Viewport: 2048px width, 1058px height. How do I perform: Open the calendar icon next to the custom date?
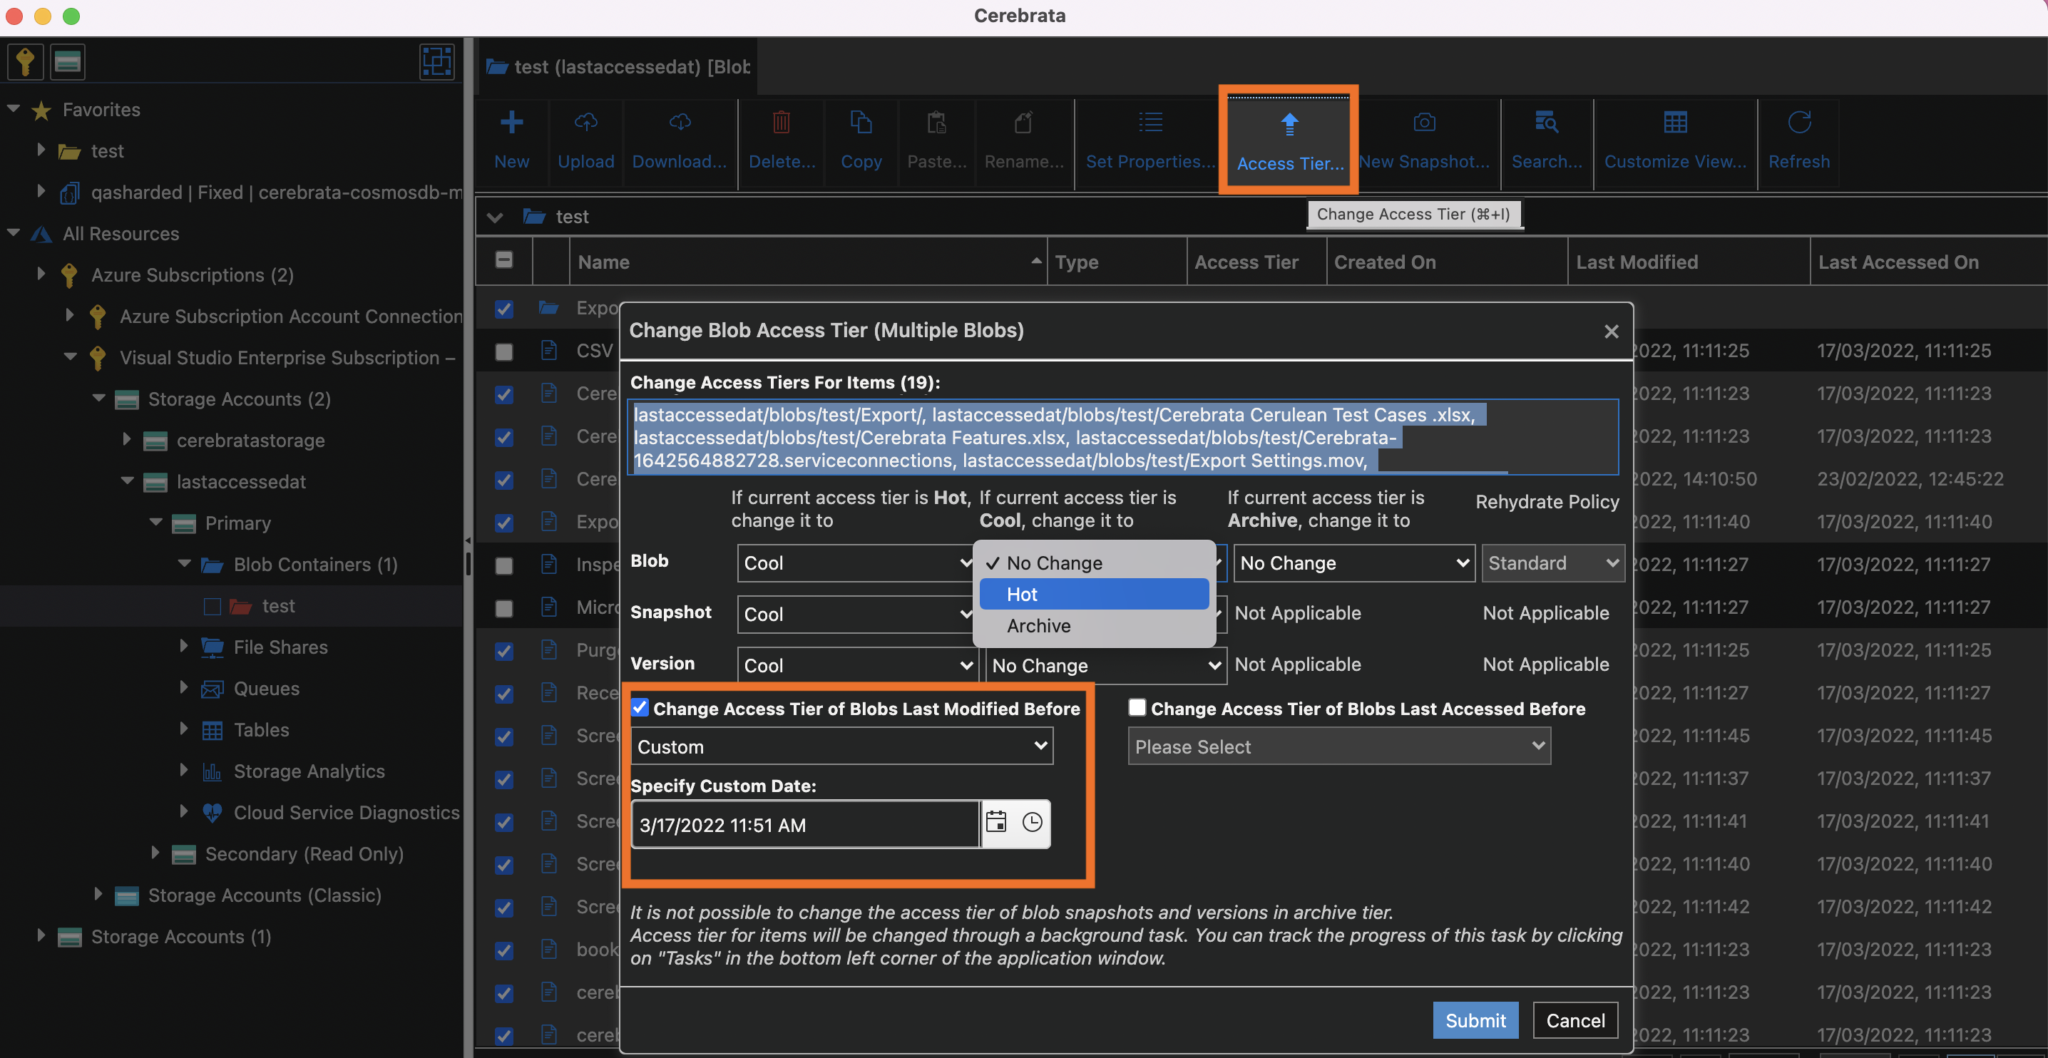click(996, 823)
